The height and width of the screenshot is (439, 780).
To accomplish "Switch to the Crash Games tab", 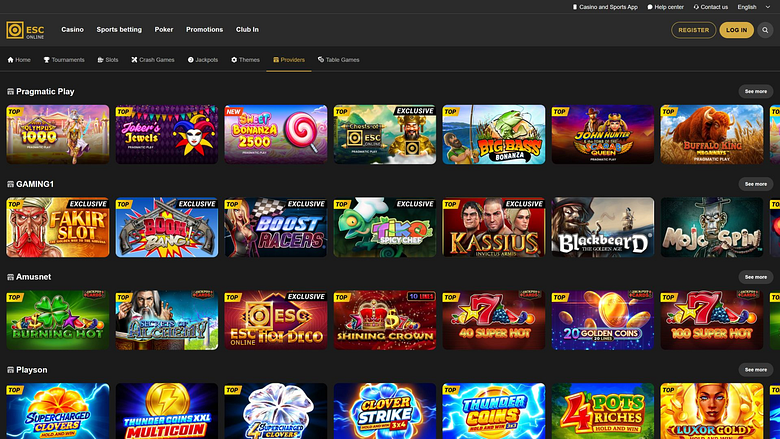I will click(x=153, y=60).
